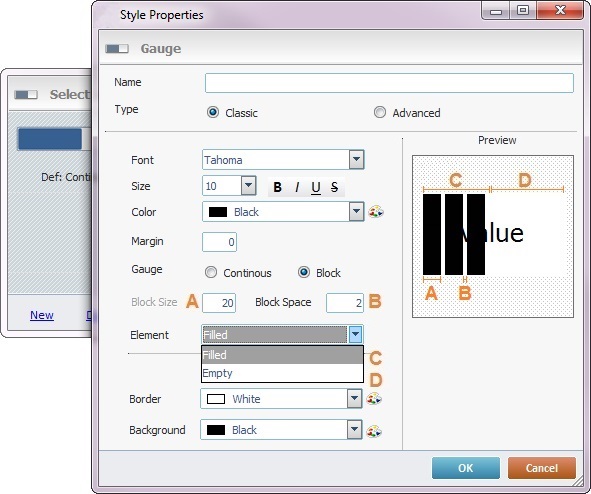Select Filled in the Element list
Viewport: 591px width, 494px height.
[x=282, y=355]
